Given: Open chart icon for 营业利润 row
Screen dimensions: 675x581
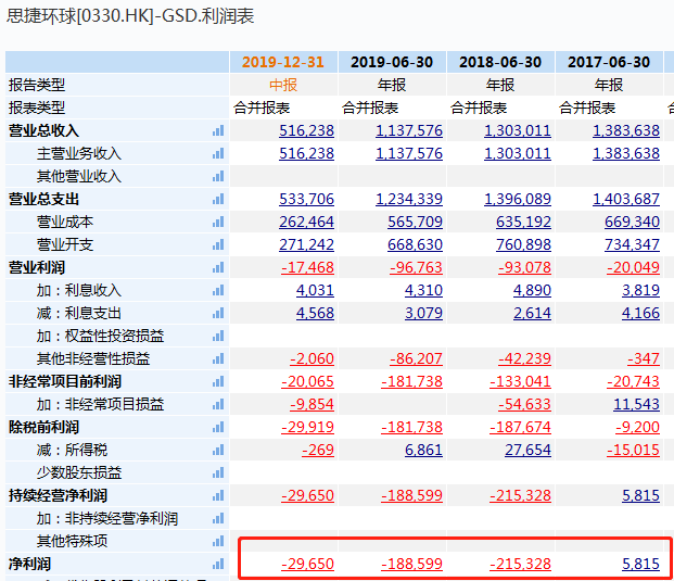Looking at the screenshot, I should pos(218,268).
